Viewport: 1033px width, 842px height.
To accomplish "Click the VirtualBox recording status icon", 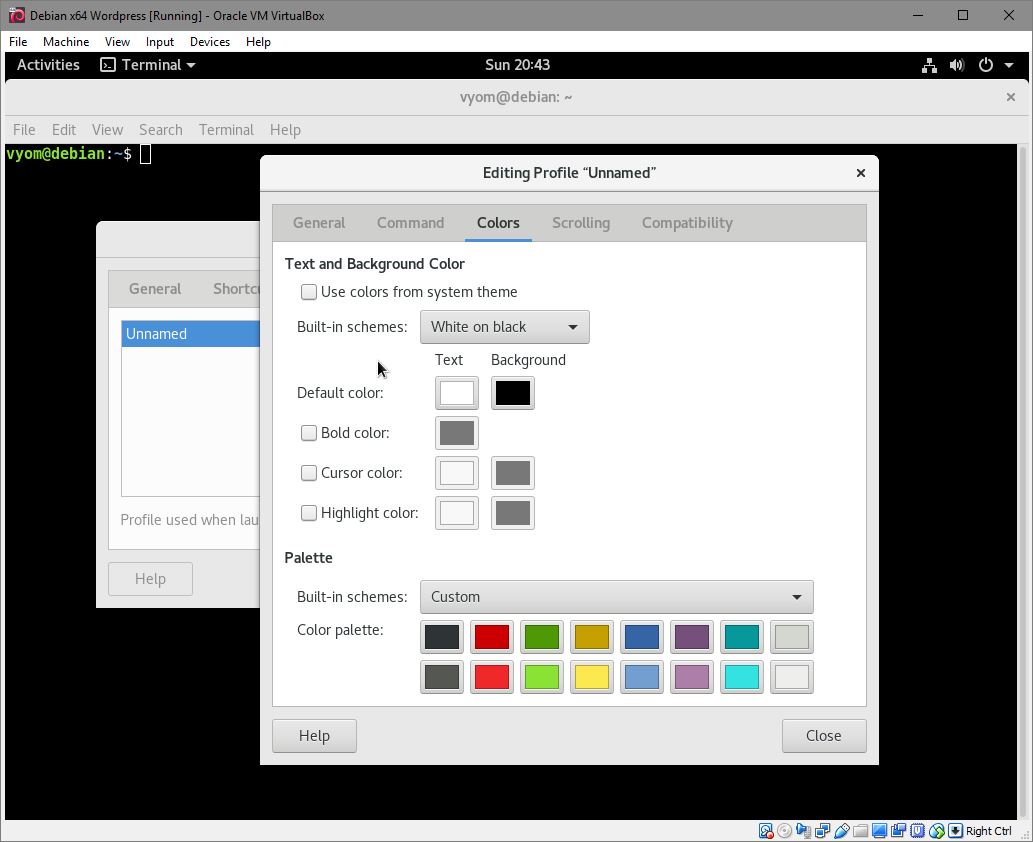I will click(898, 831).
